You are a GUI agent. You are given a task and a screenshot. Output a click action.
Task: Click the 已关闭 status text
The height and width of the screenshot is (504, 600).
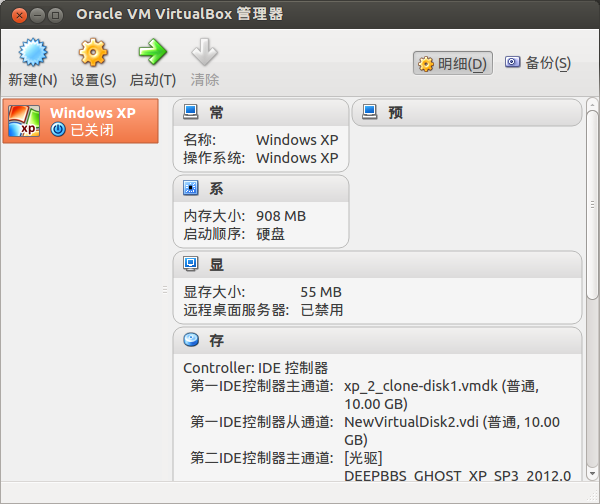coord(92,130)
